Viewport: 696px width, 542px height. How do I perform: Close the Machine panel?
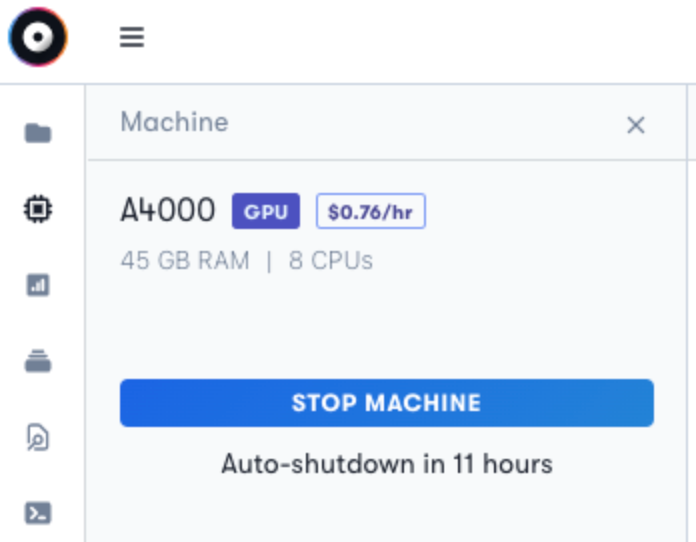(636, 125)
